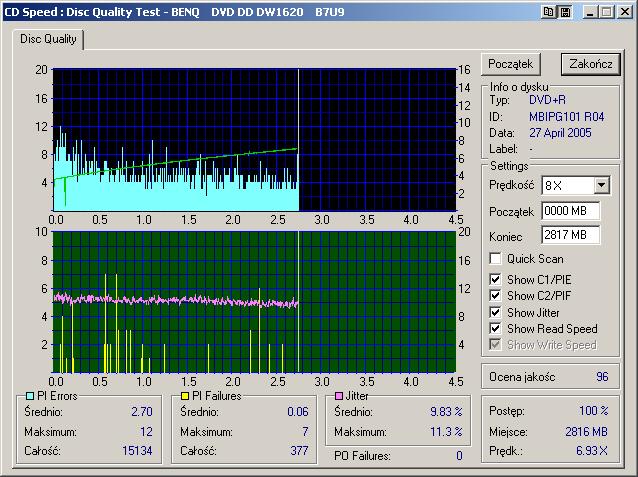Click the disc ID text MBIPG101 R04
This screenshot has width=638, height=477.
point(566,117)
